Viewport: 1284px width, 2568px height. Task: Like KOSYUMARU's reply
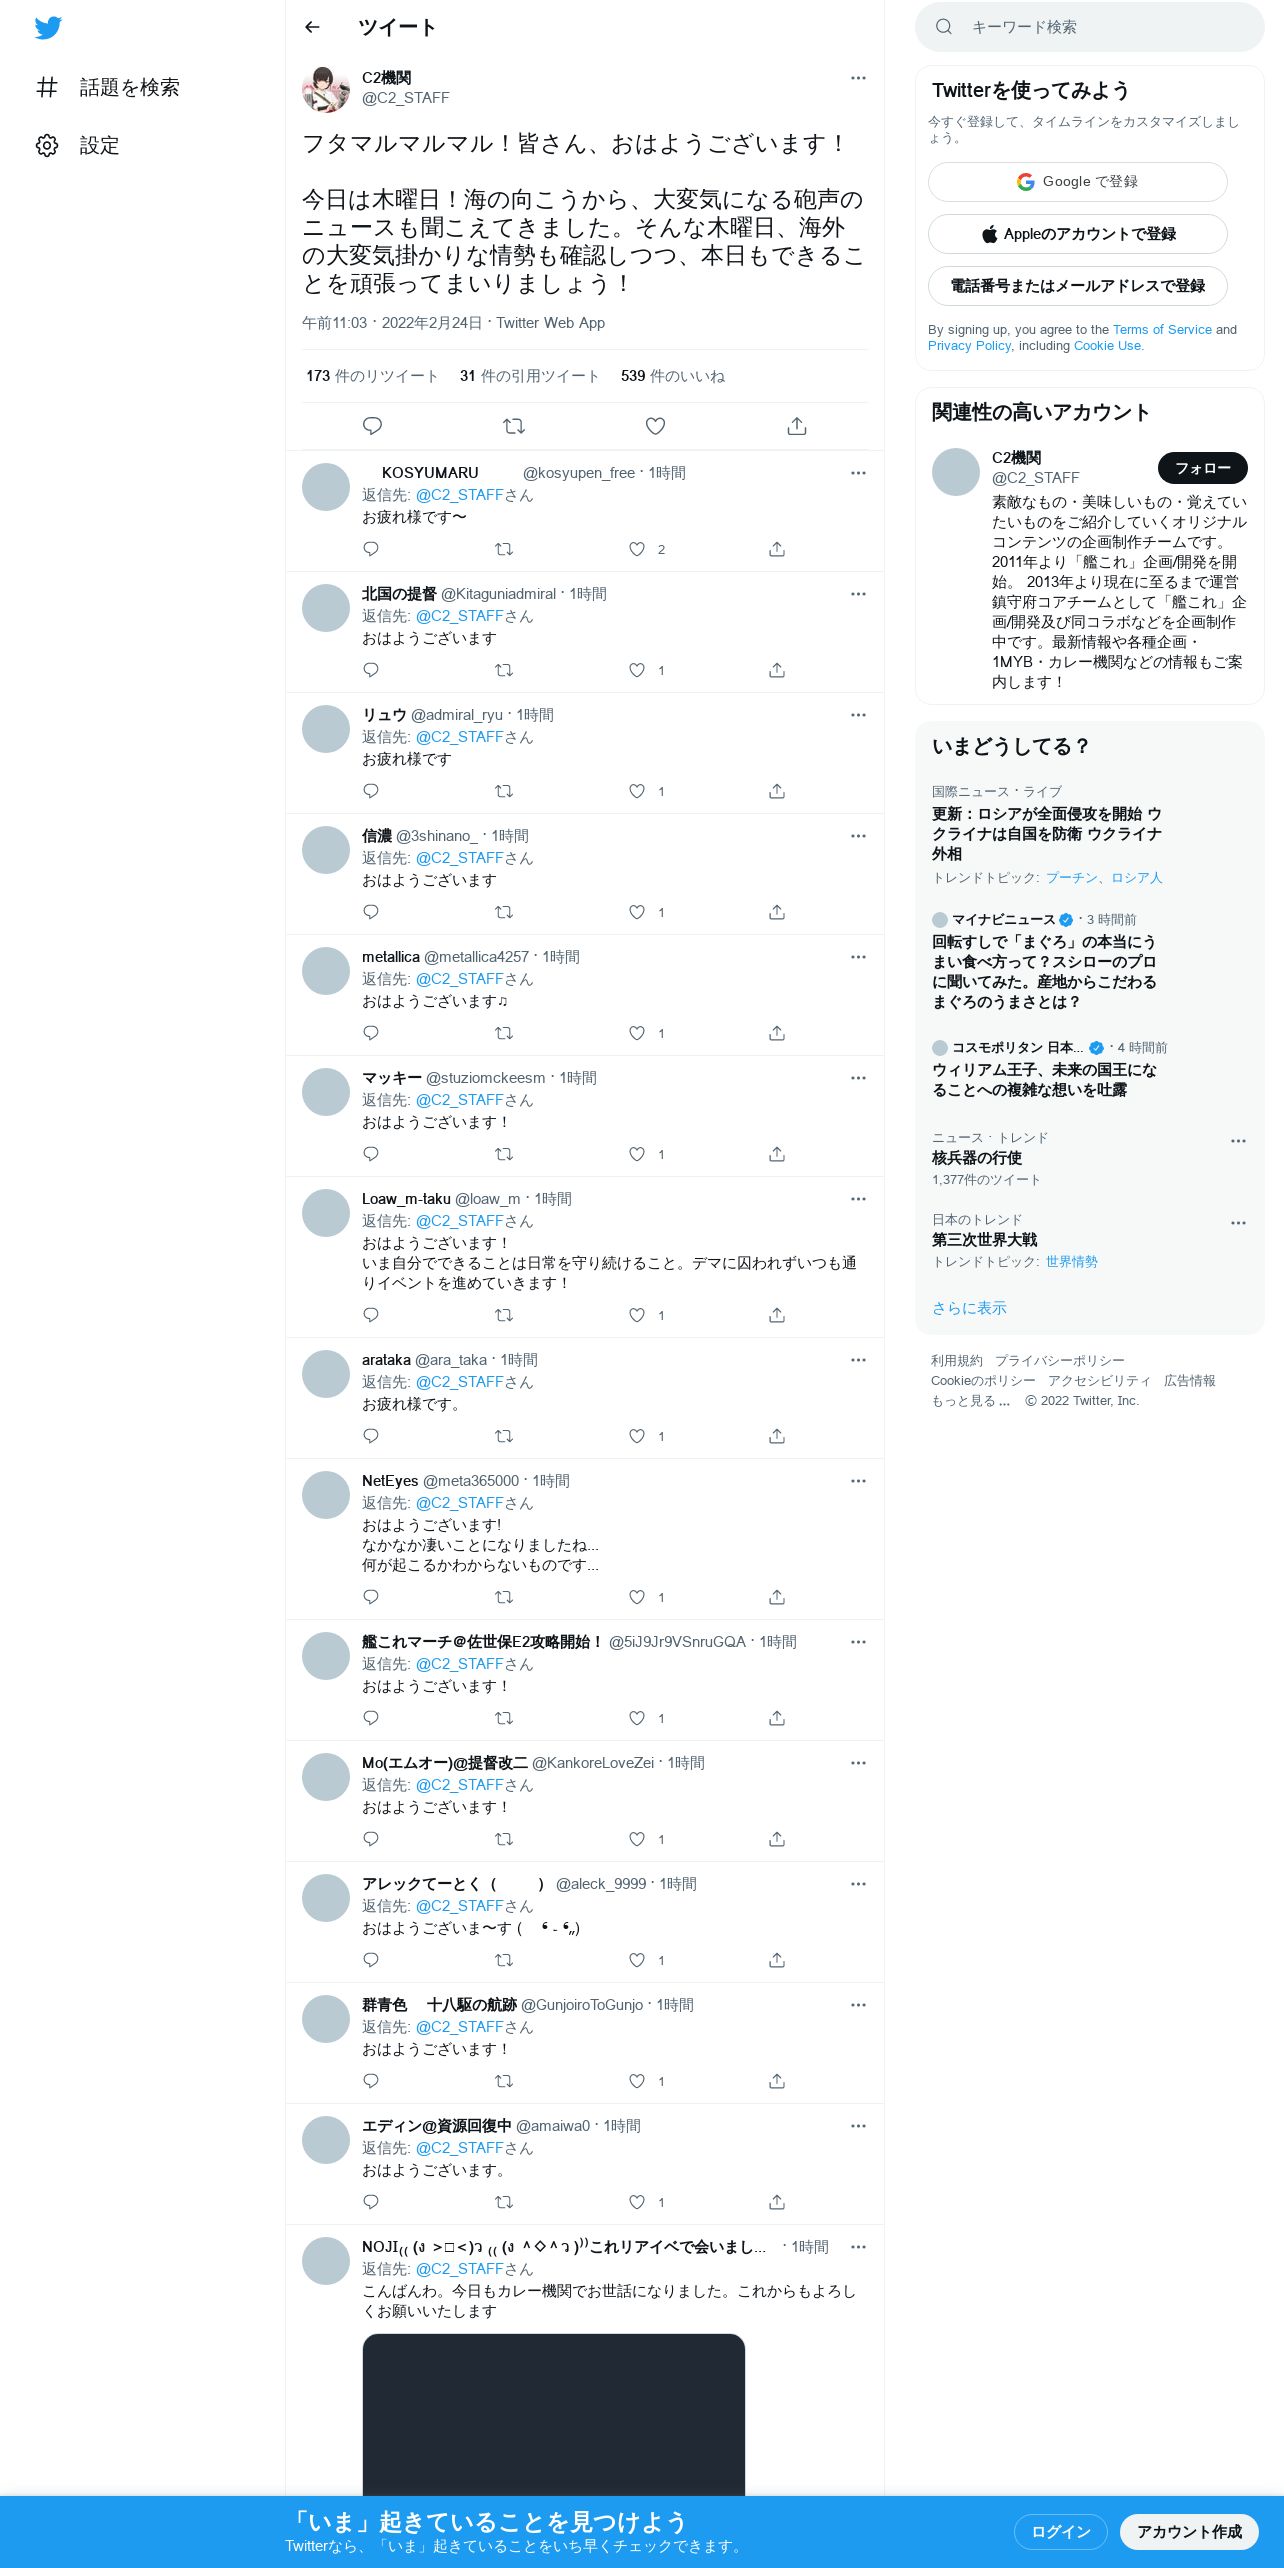click(x=637, y=549)
